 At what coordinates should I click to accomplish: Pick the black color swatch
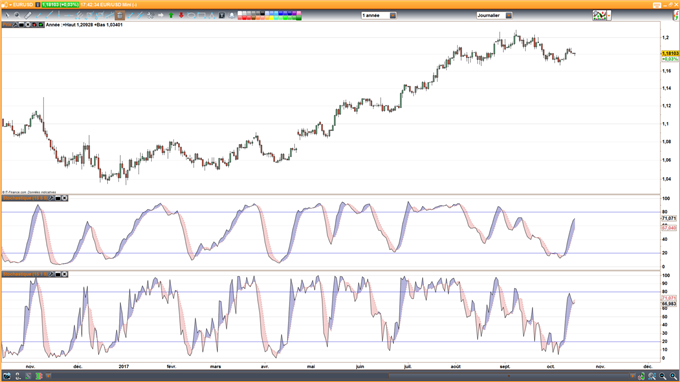pyautogui.click(x=262, y=13)
